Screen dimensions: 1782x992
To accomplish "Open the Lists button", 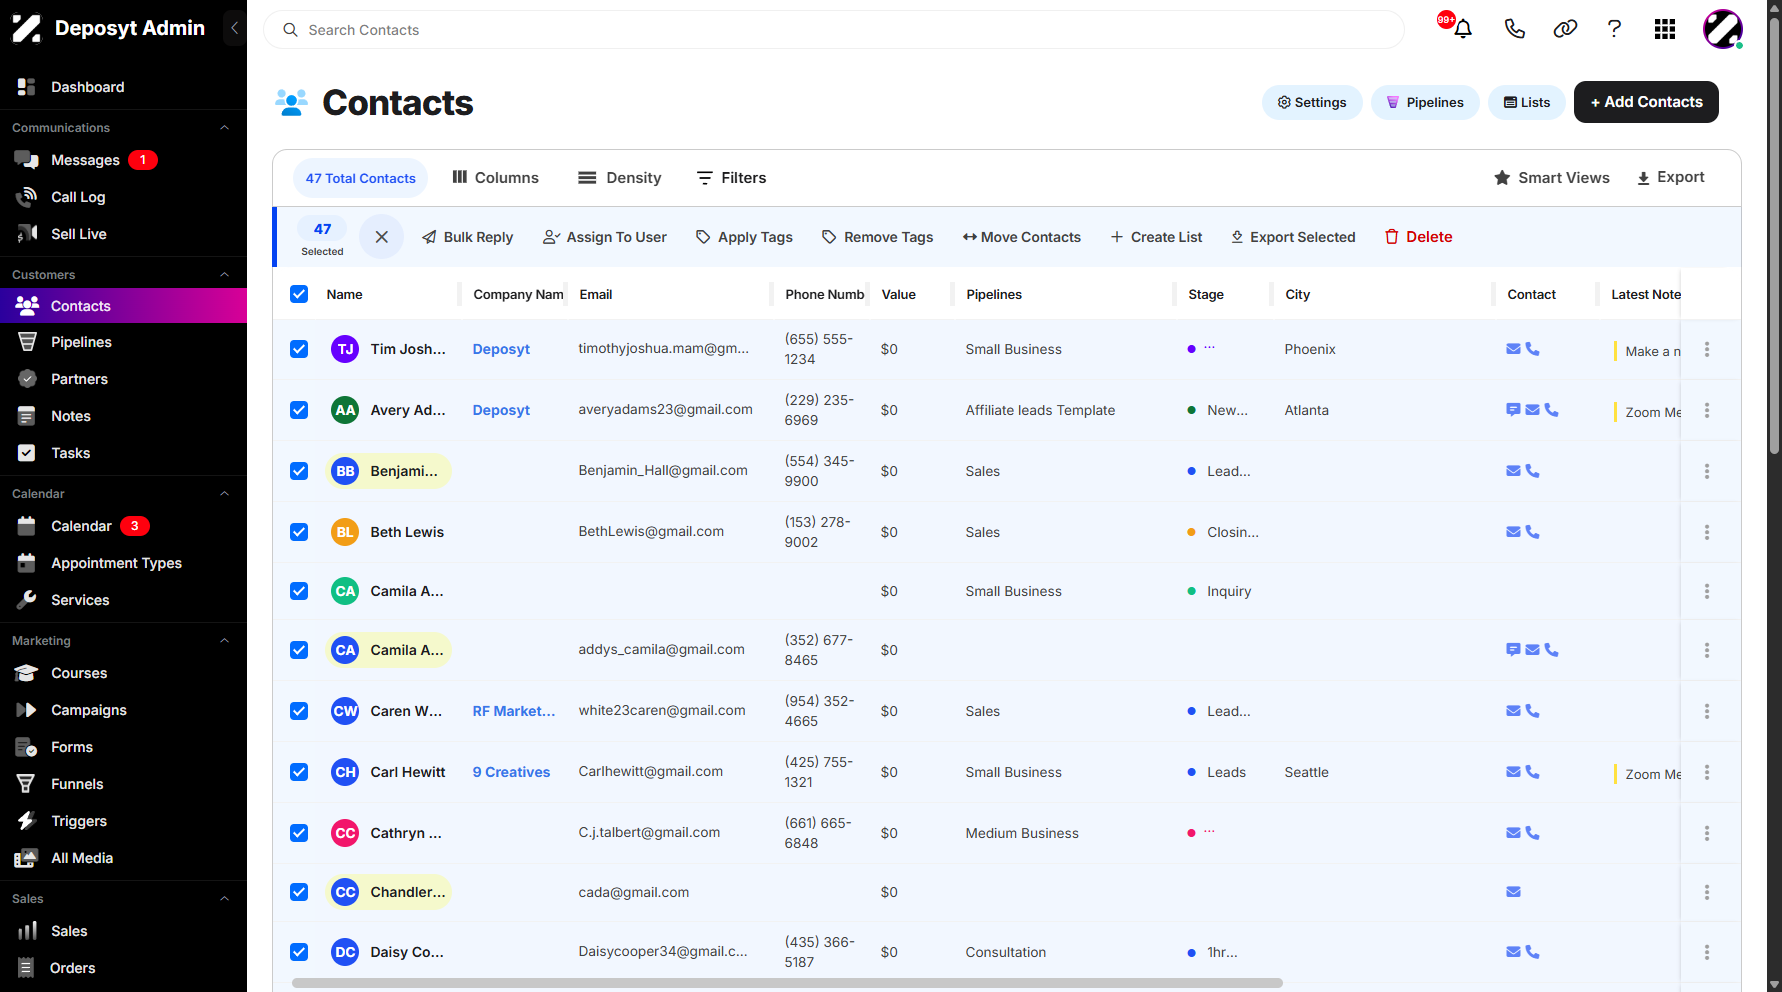I will tap(1527, 102).
